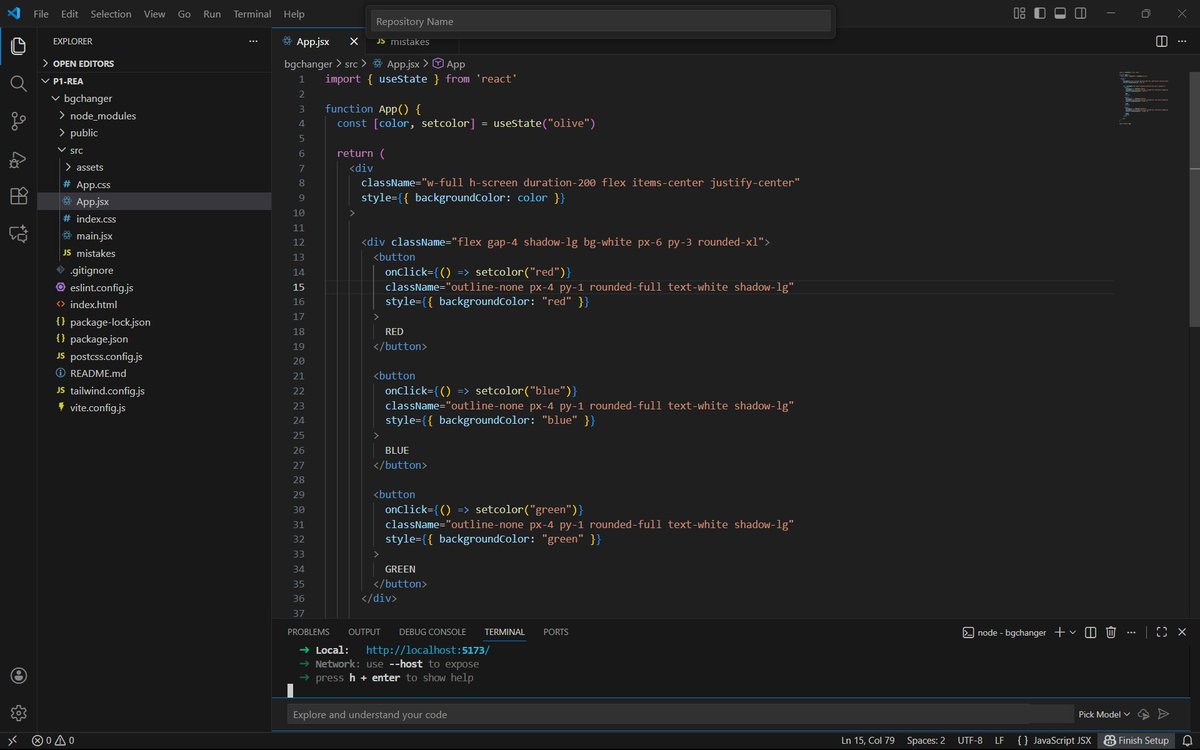This screenshot has height=750, width=1200.
Task: Click the Repository Name input field
Action: (x=600, y=21)
